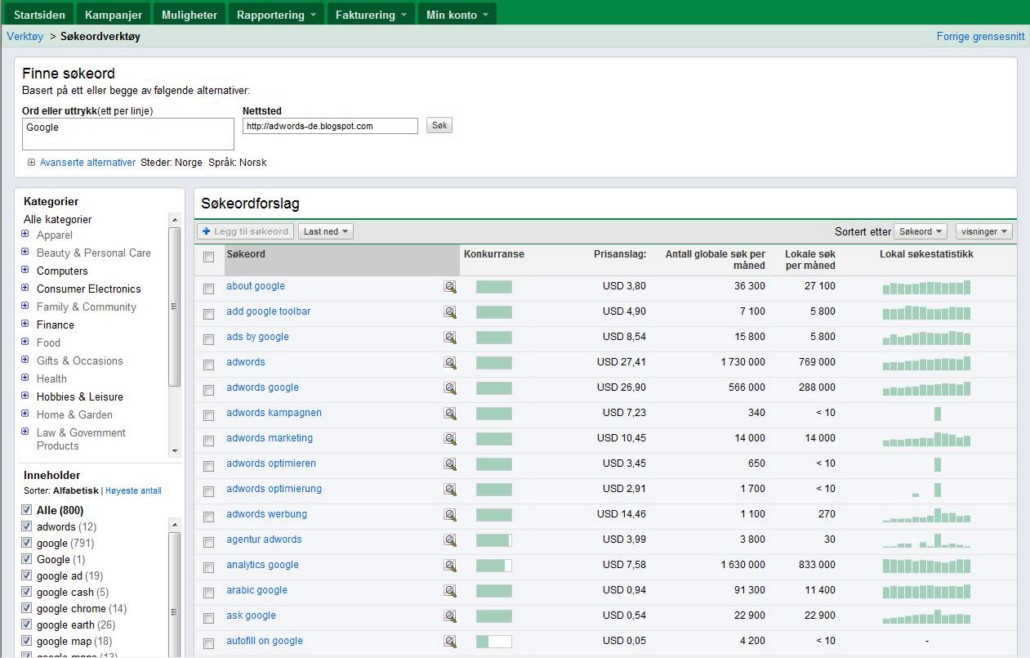Click magnifier icon for 'agentur adwords' row

click(x=450, y=540)
